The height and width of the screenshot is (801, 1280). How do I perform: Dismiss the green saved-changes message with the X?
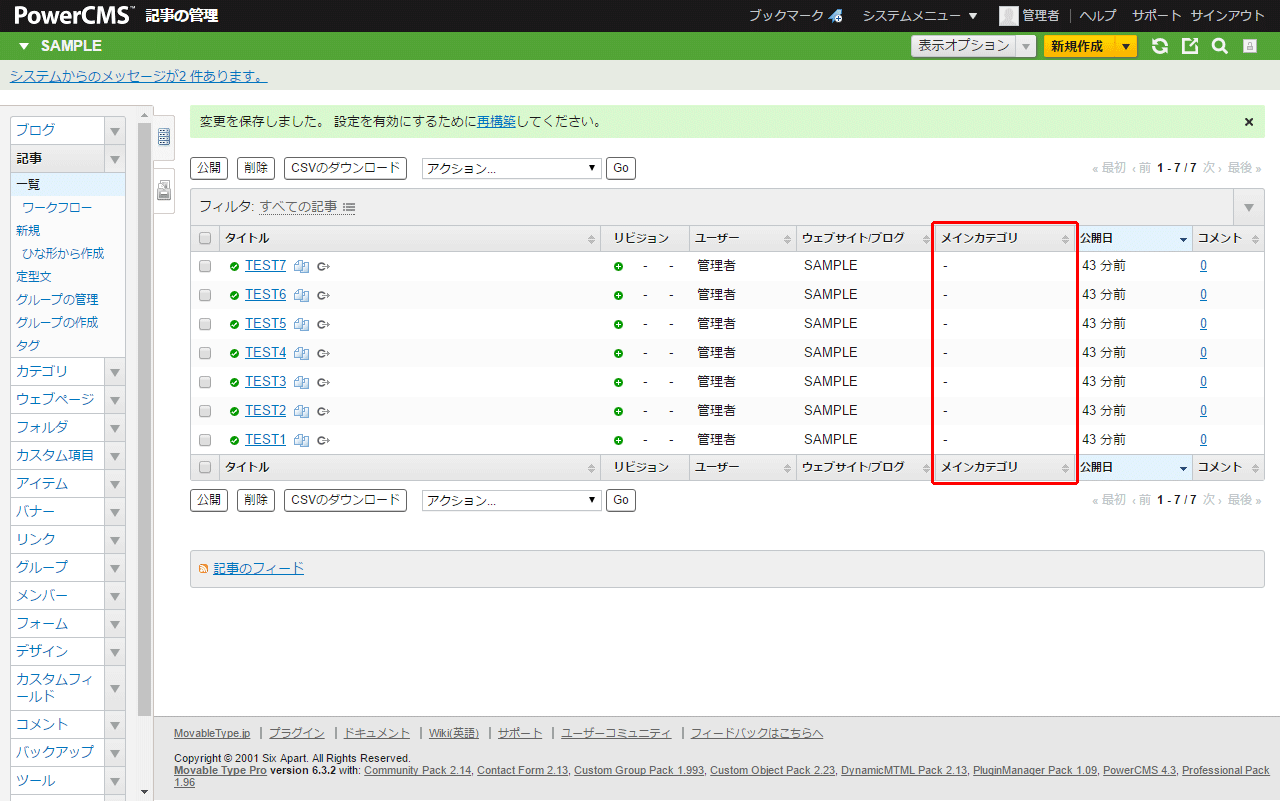coord(1248,122)
